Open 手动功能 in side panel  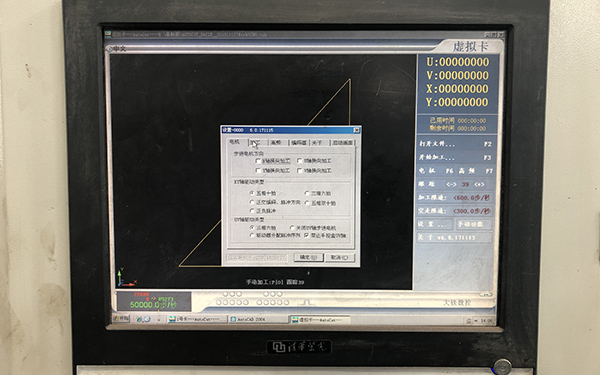(x=474, y=224)
